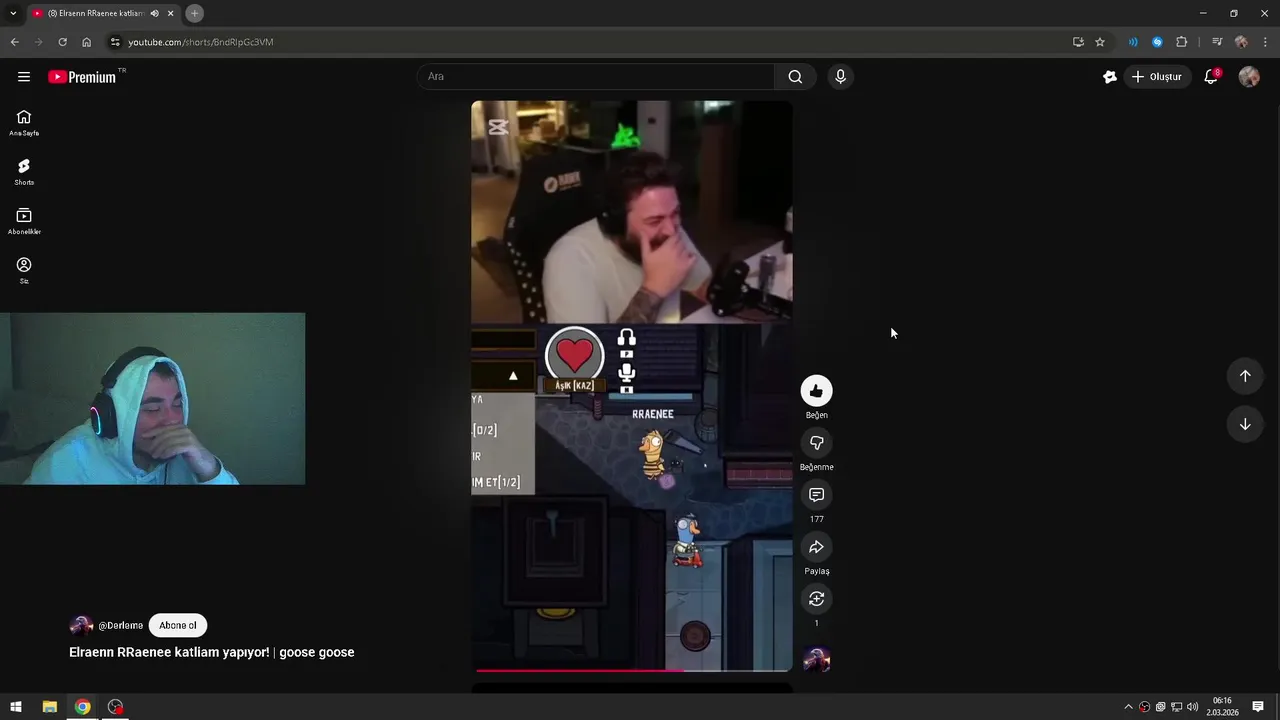Open File Explorer from the taskbar
1280x720 pixels.
(49, 707)
